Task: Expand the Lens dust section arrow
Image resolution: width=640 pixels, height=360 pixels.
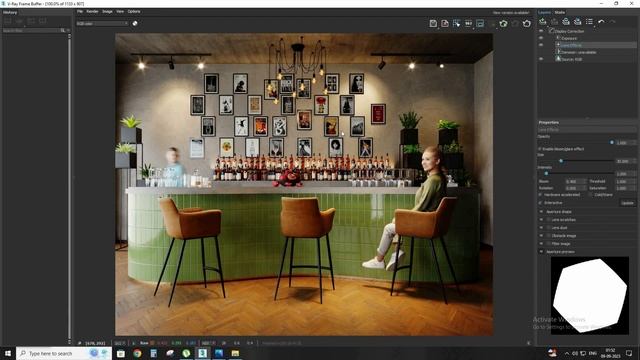Action: click(x=541, y=227)
